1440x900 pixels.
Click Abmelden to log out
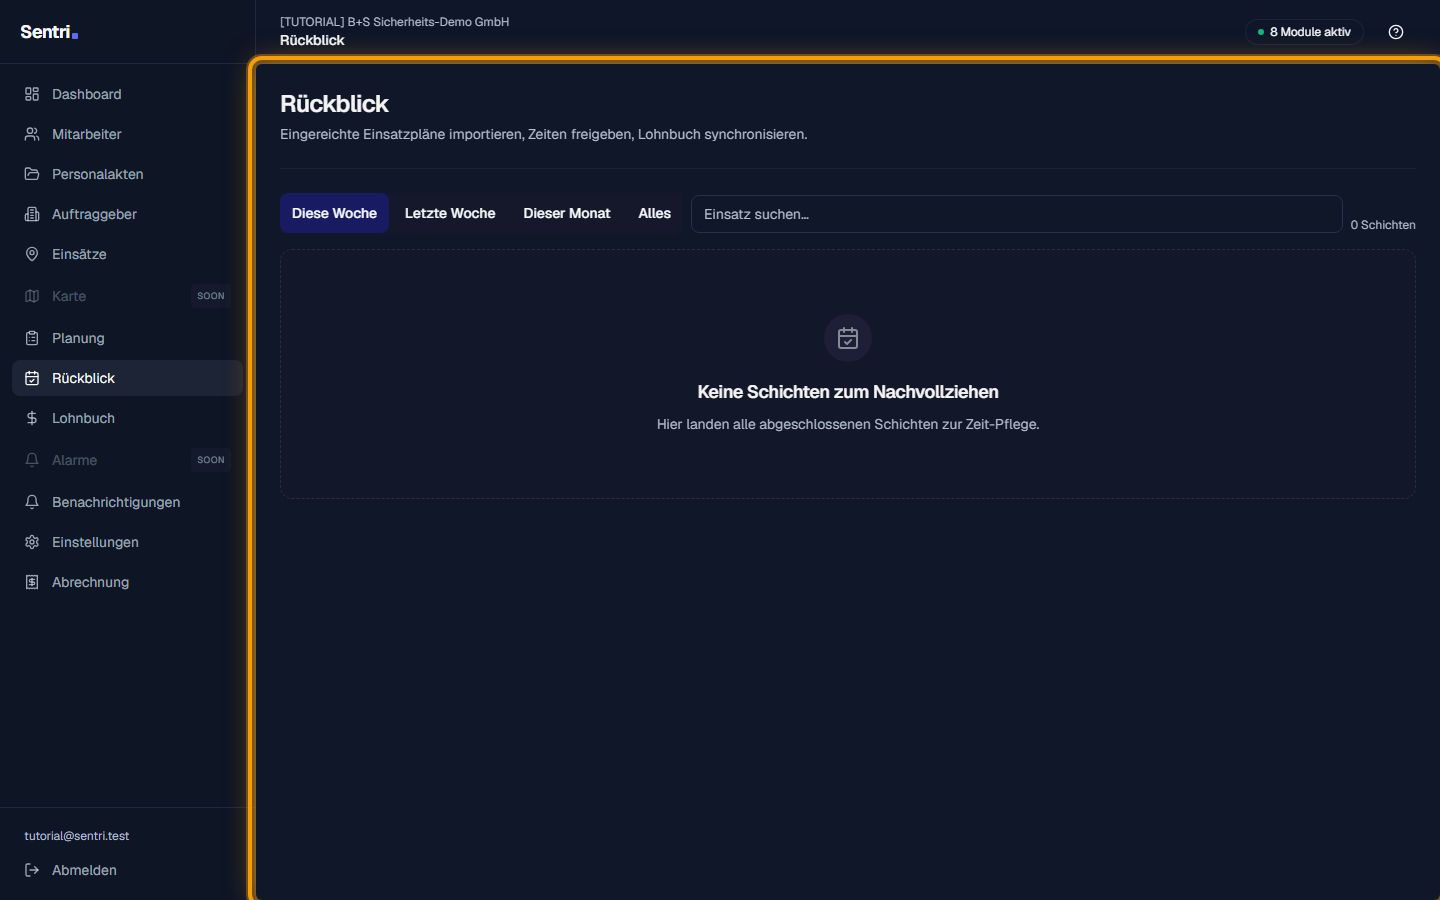[x=127, y=870]
